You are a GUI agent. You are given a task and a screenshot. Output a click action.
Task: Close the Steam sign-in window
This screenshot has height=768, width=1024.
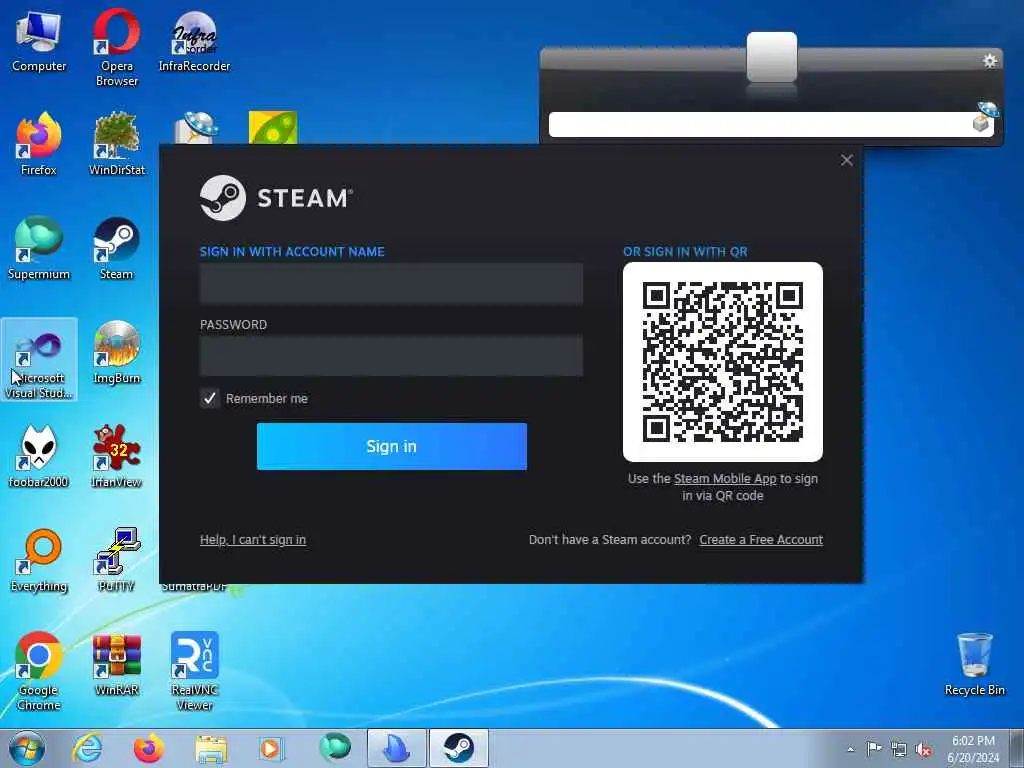[x=847, y=160]
